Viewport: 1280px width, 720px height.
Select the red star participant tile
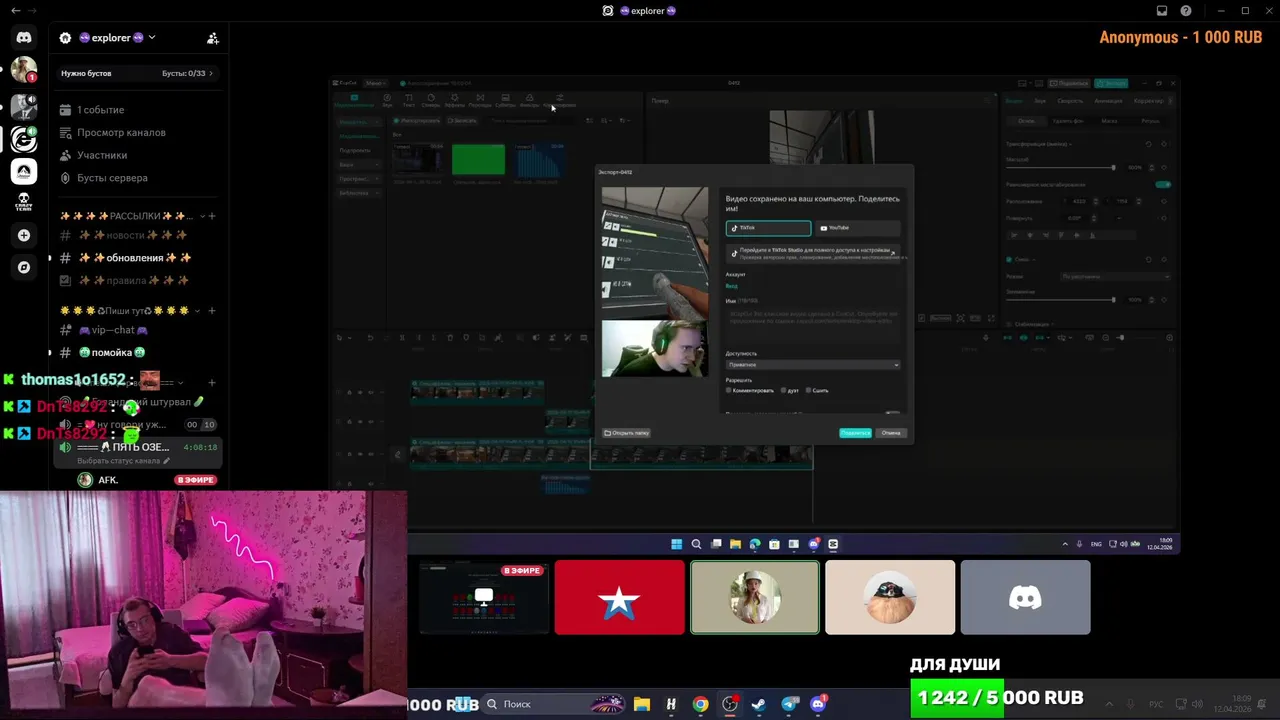pyautogui.click(x=620, y=597)
